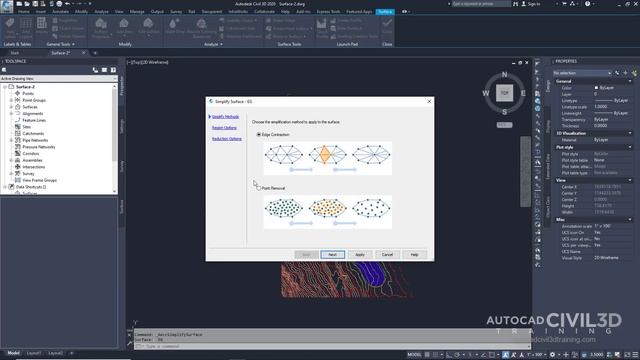Select Points in the Toolspace tree
This screenshot has height=360, width=640.
(x=28, y=93)
